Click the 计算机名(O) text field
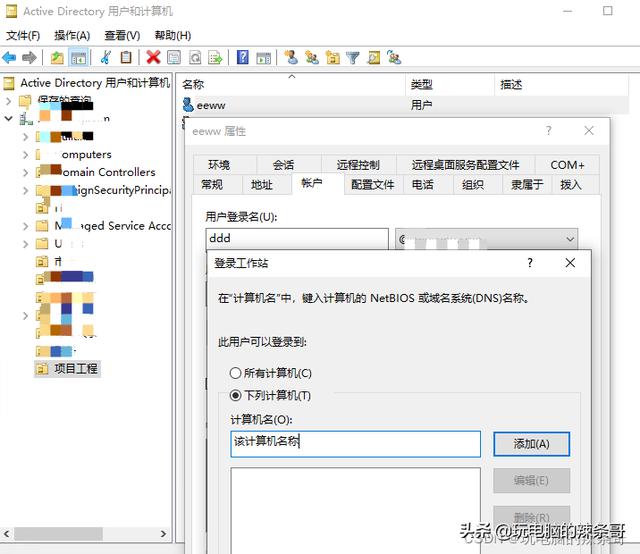This screenshot has height=554, width=640. coord(356,444)
